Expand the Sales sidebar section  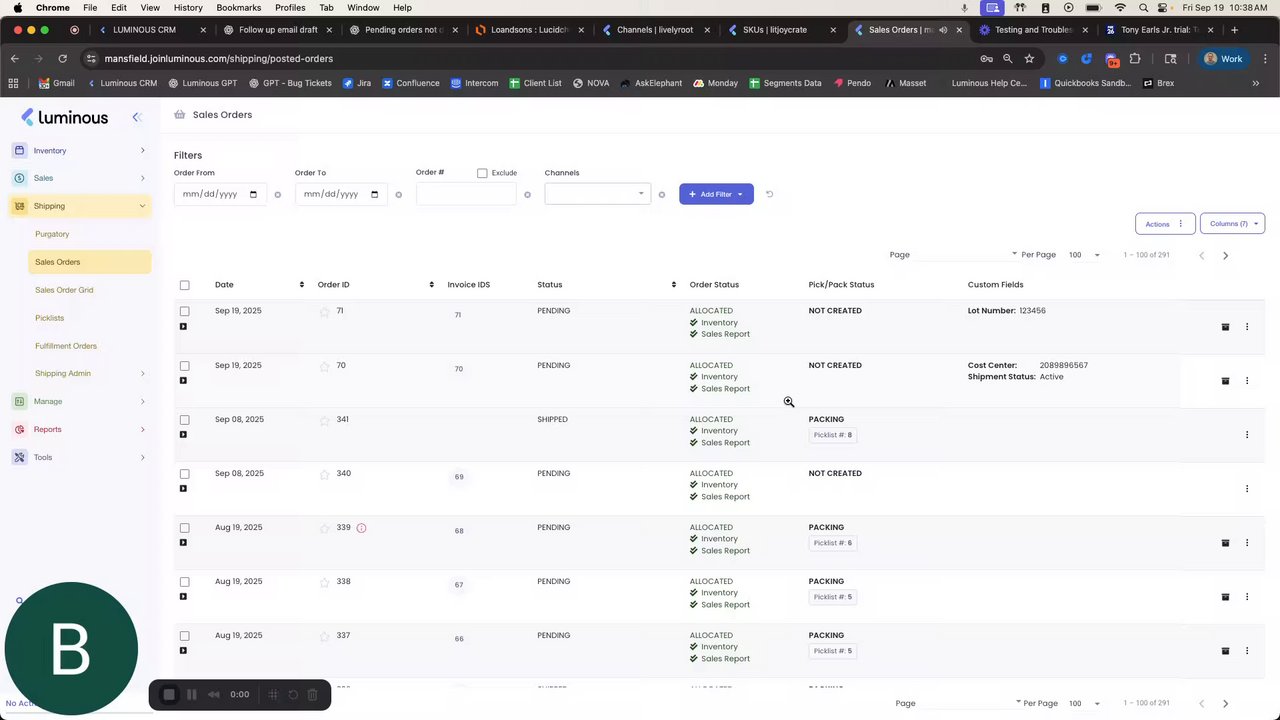pyautogui.click(x=80, y=178)
